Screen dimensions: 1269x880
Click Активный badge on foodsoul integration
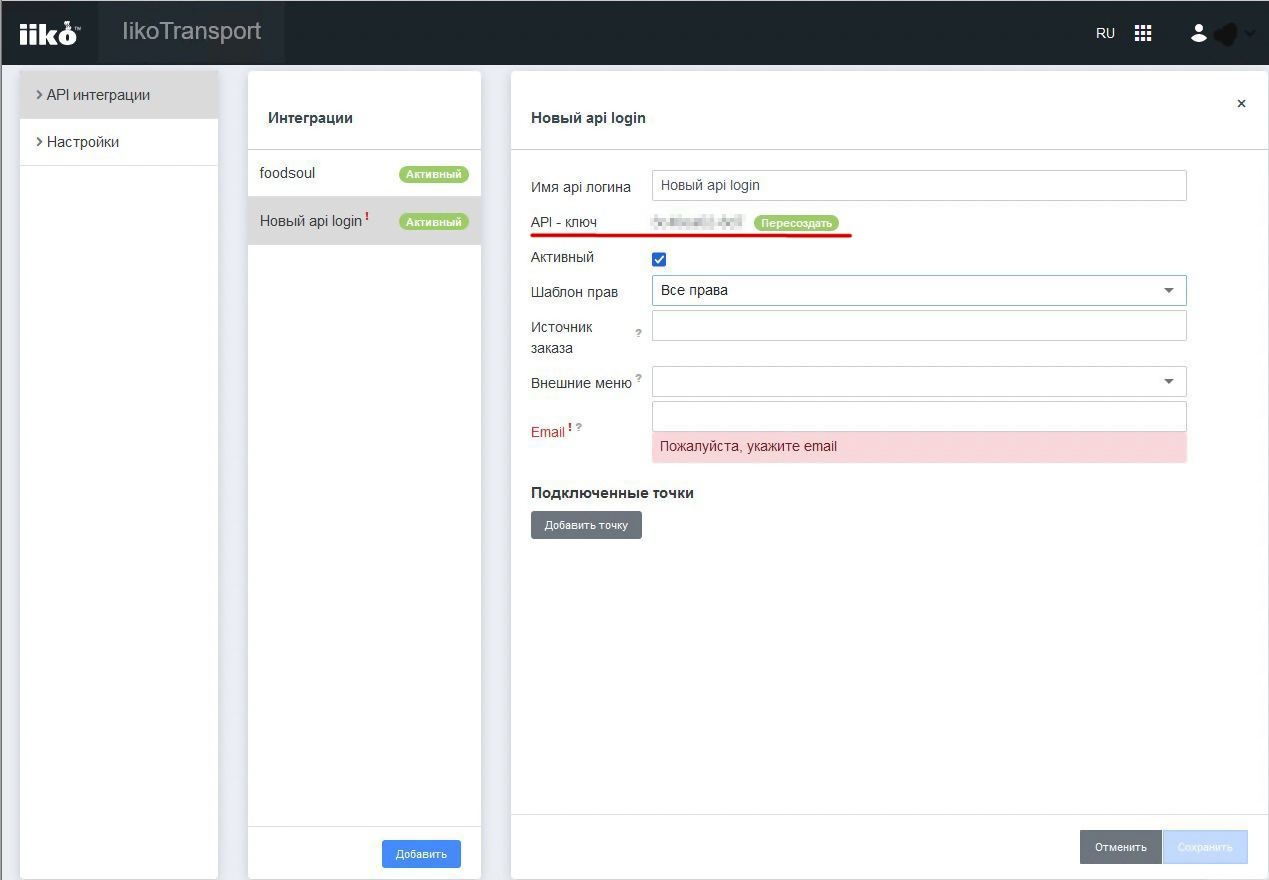coord(434,174)
